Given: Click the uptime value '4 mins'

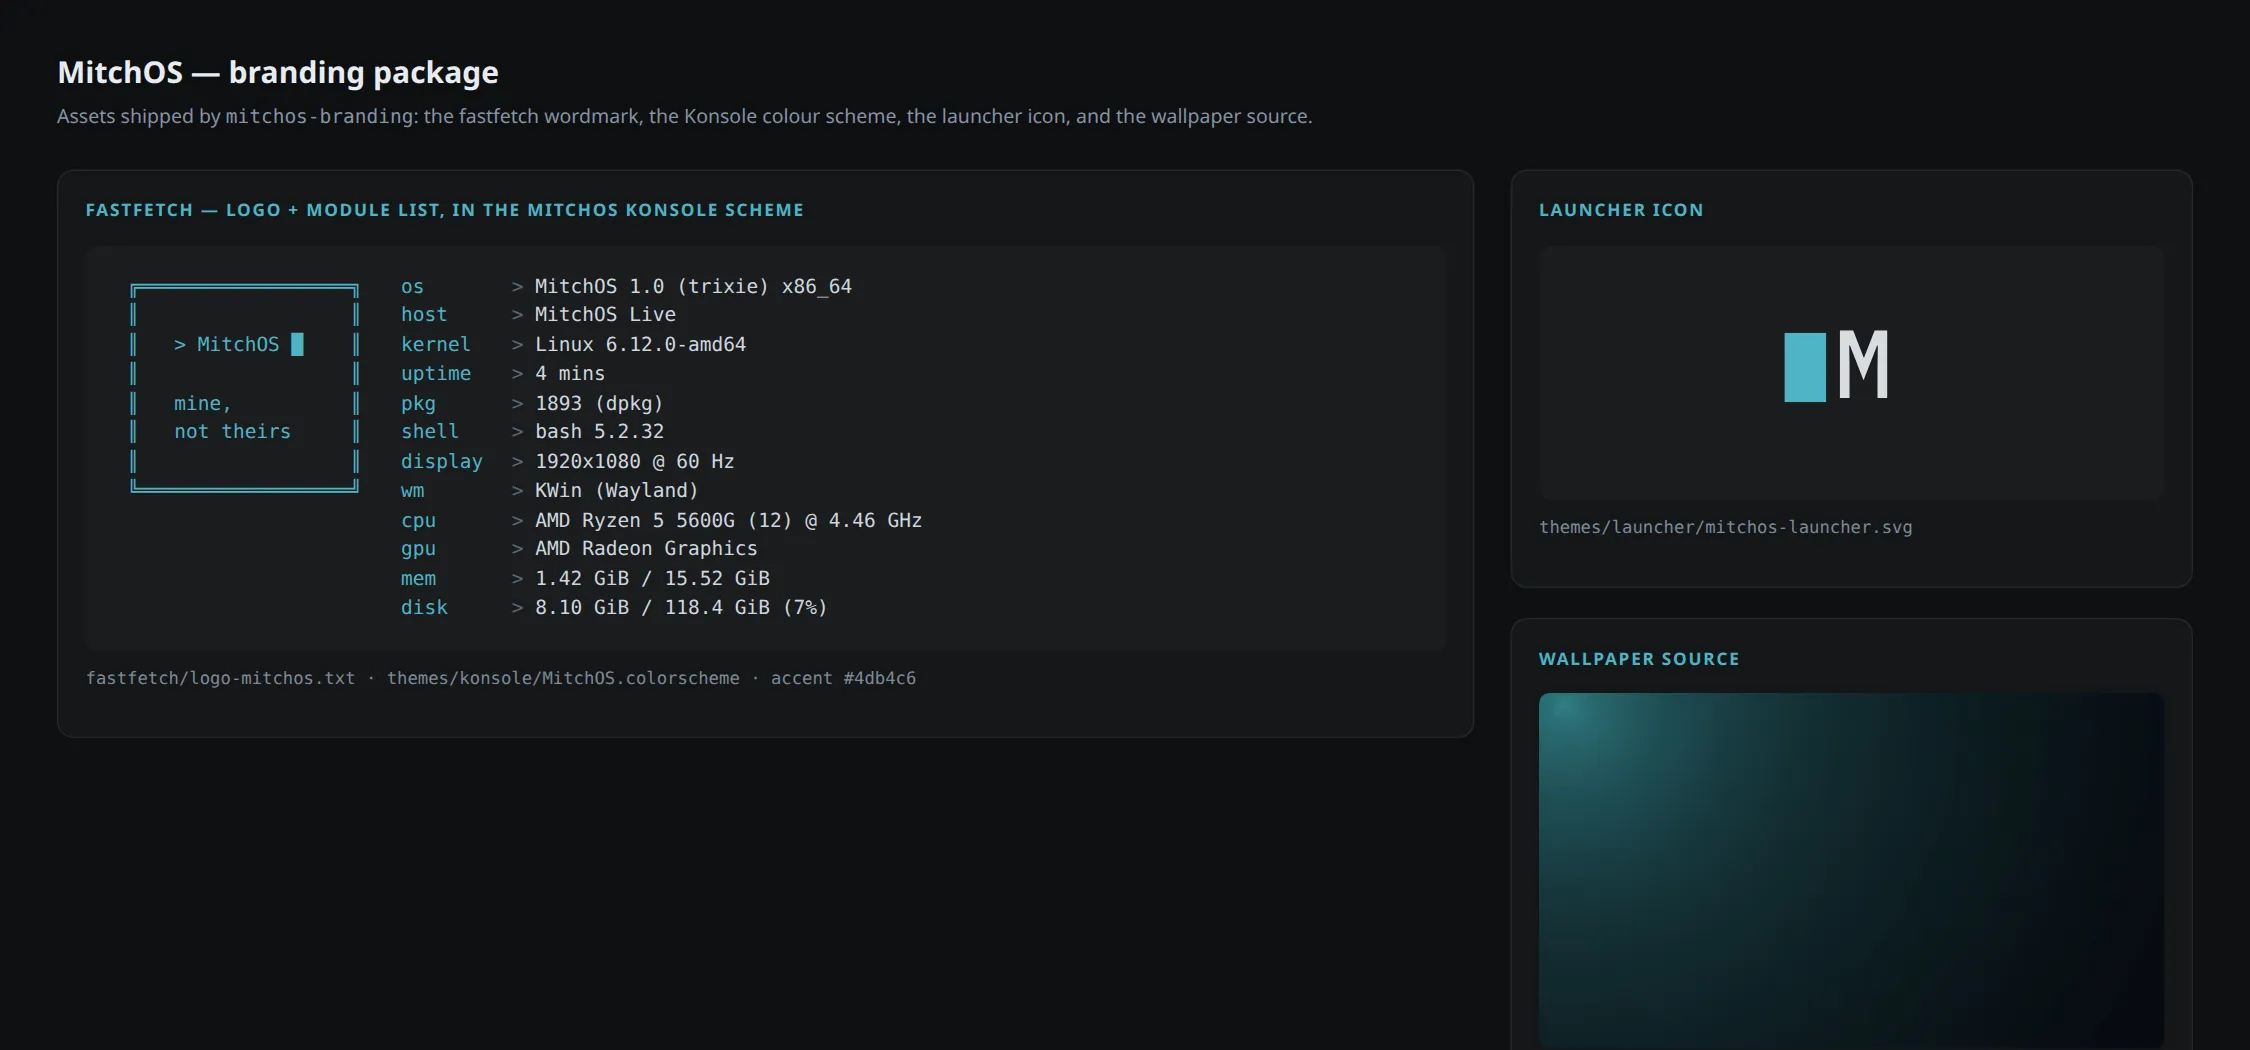Looking at the screenshot, I should click(570, 374).
